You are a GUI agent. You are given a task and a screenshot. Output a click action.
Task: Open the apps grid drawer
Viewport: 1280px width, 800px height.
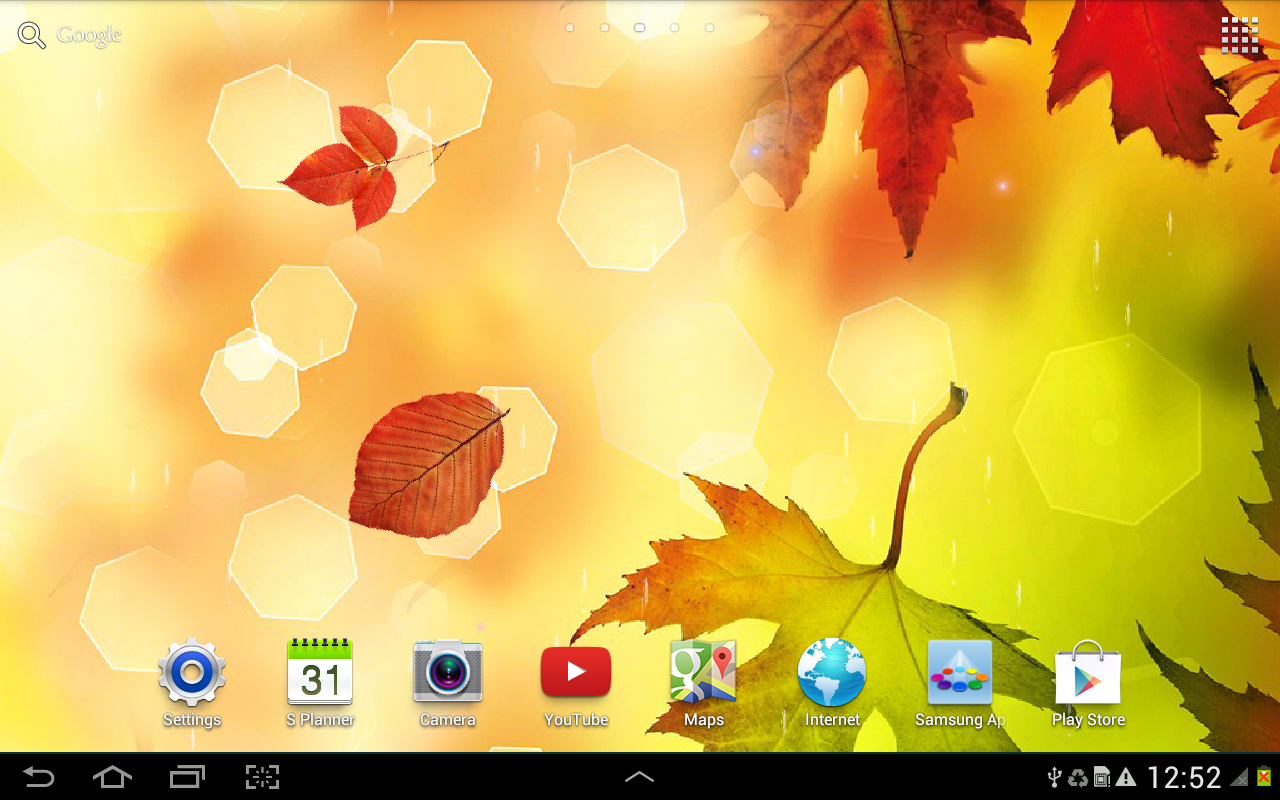1240,35
